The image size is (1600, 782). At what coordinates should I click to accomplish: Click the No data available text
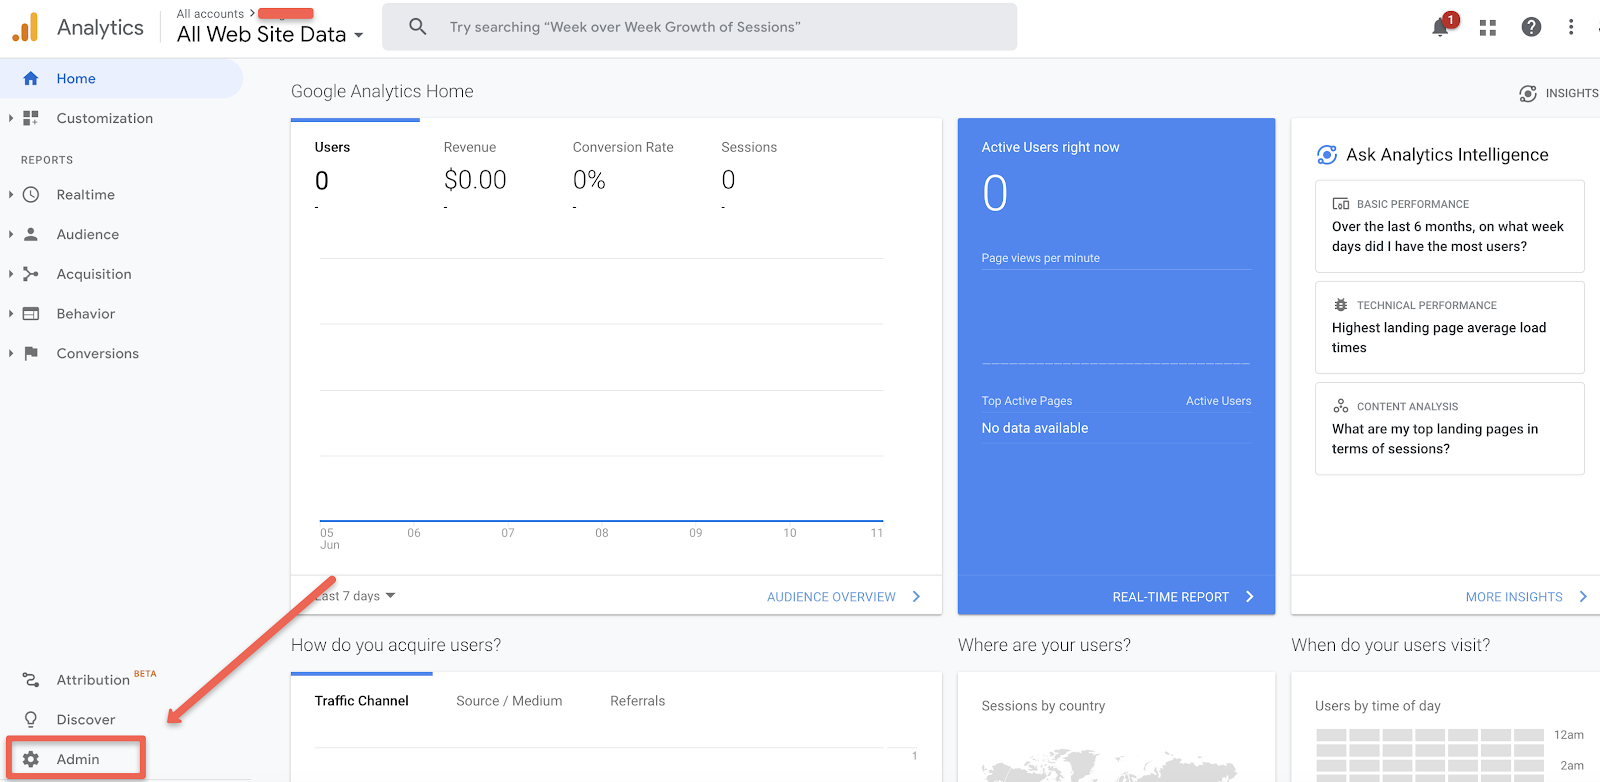[x=1035, y=428]
